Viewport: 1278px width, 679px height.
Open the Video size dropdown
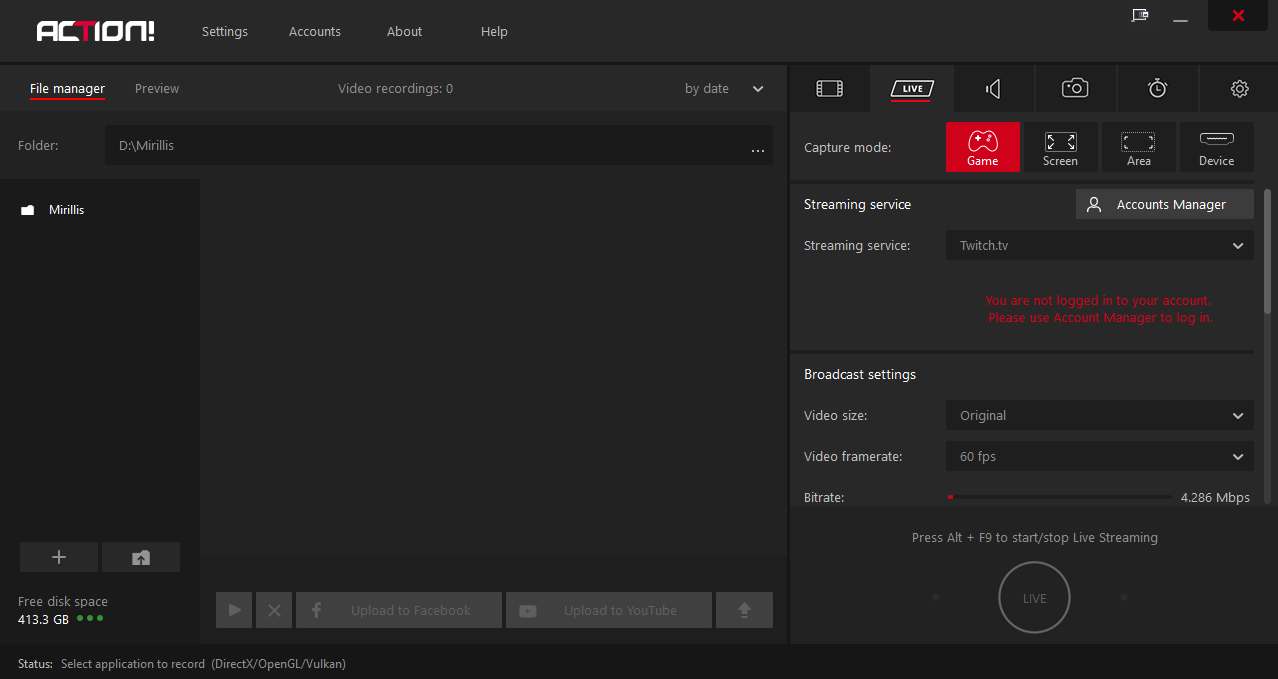coord(1100,415)
